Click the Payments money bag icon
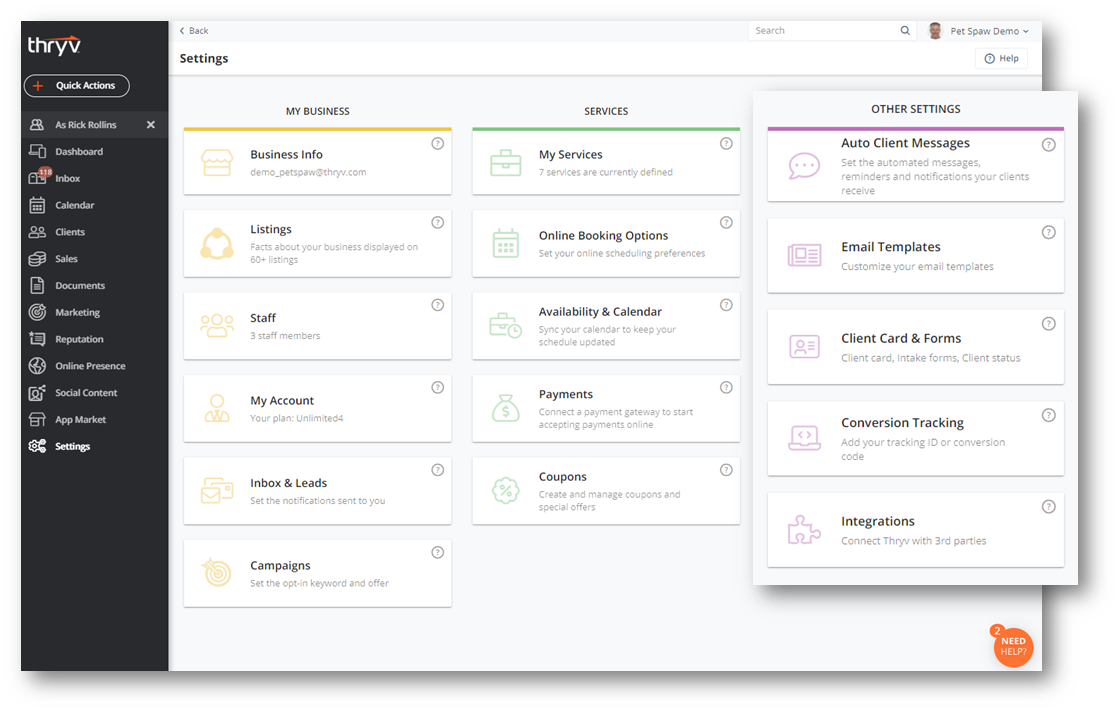This screenshot has width=1120, height=713. point(506,408)
